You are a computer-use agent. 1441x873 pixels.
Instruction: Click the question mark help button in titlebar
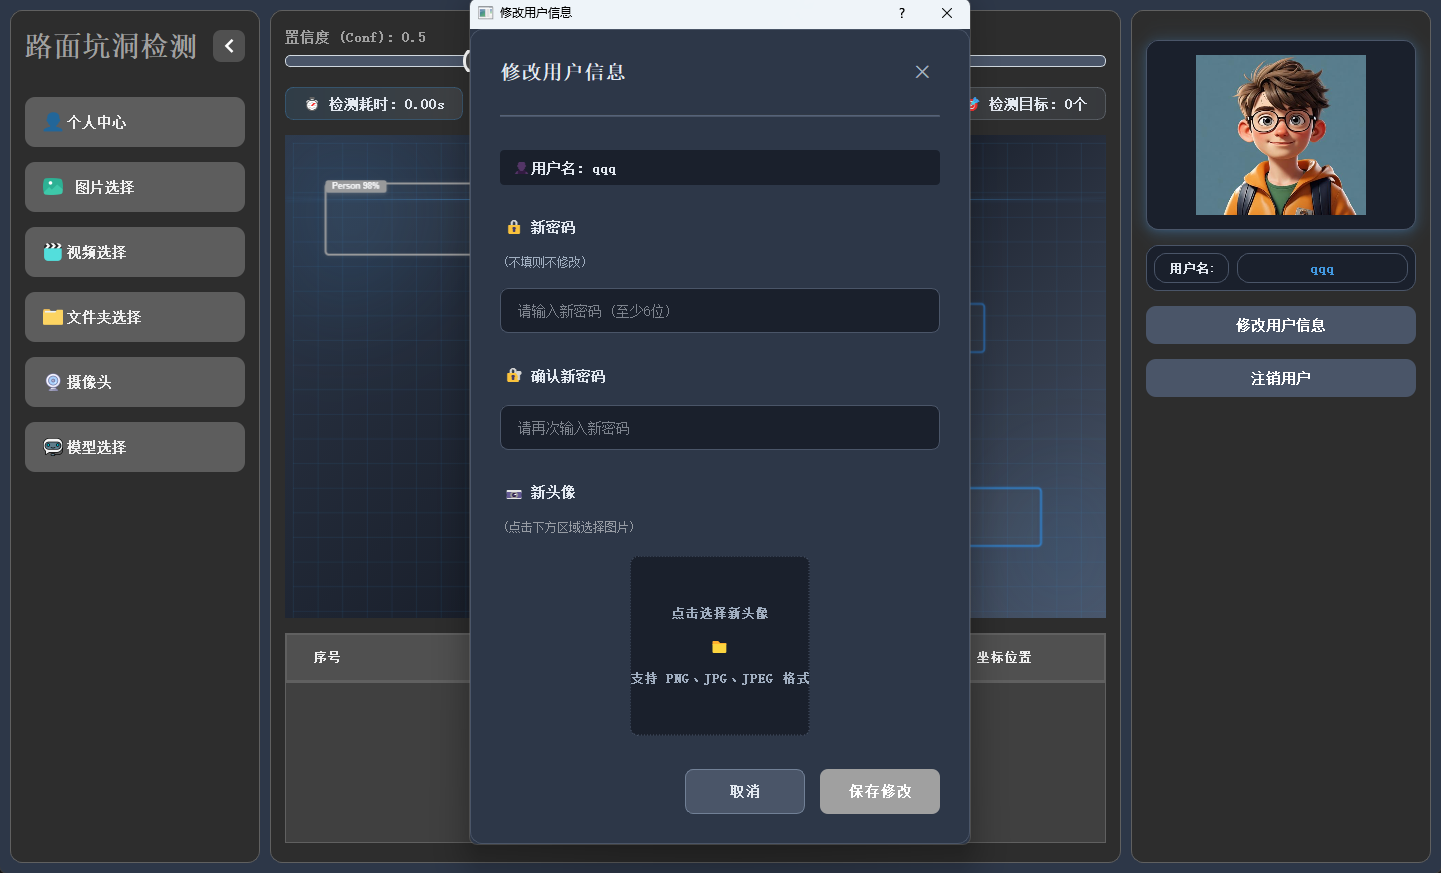tap(902, 13)
